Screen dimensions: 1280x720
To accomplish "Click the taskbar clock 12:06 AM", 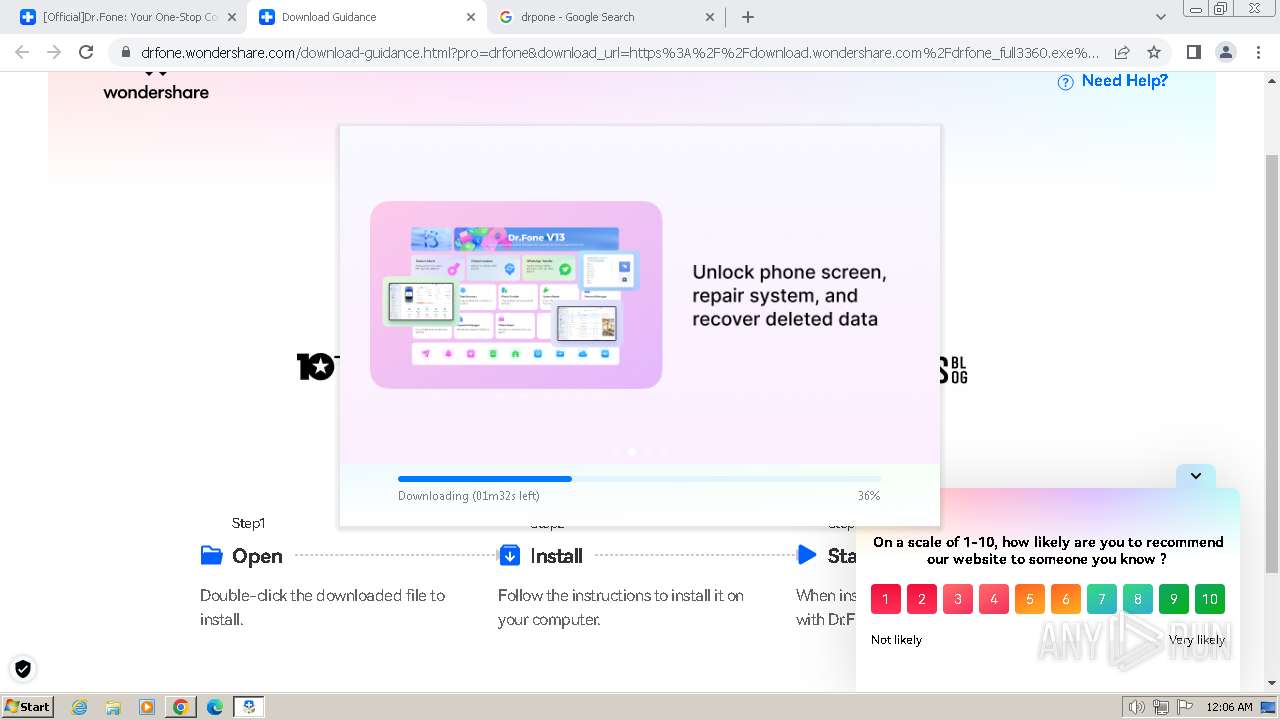I will point(1230,707).
